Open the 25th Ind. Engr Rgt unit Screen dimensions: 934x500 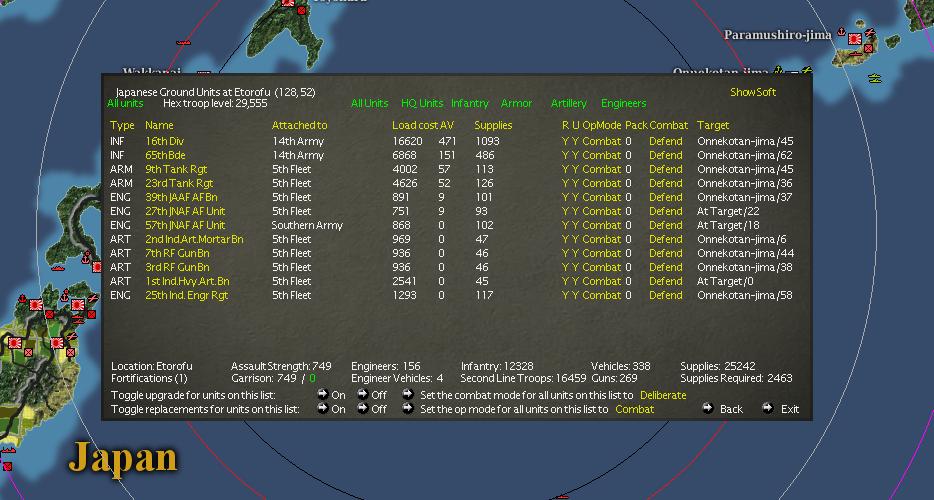pyautogui.click(x=186, y=295)
